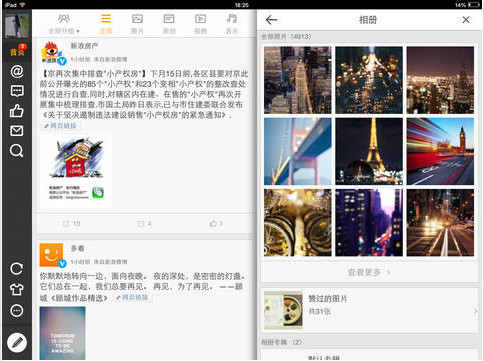This screenshot has height=361, width=484.
Task: Open the comments speech bubble icon
Action: (x=17, y=91)
